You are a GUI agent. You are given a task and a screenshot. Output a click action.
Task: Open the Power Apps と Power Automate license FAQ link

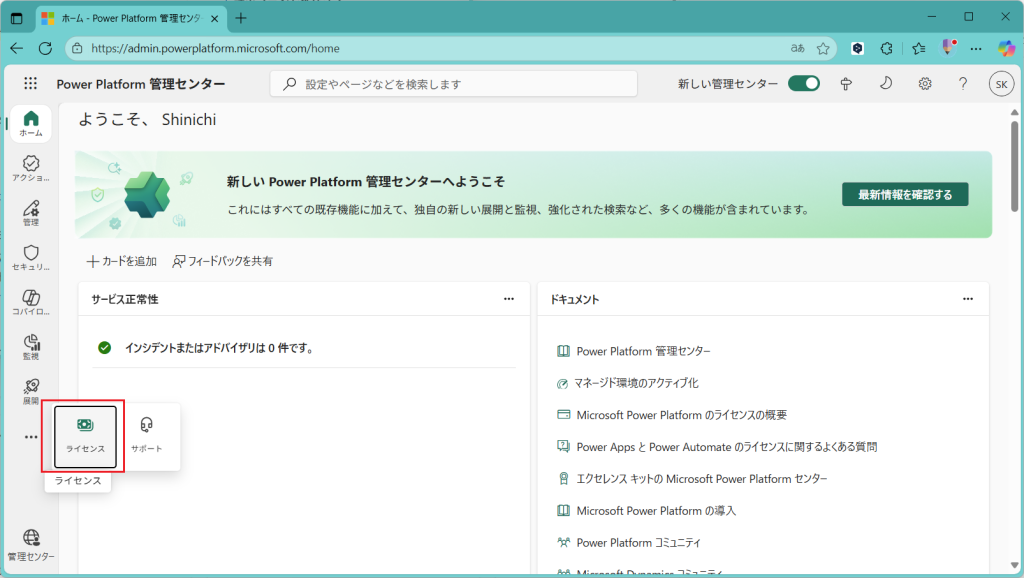point(726,447)
